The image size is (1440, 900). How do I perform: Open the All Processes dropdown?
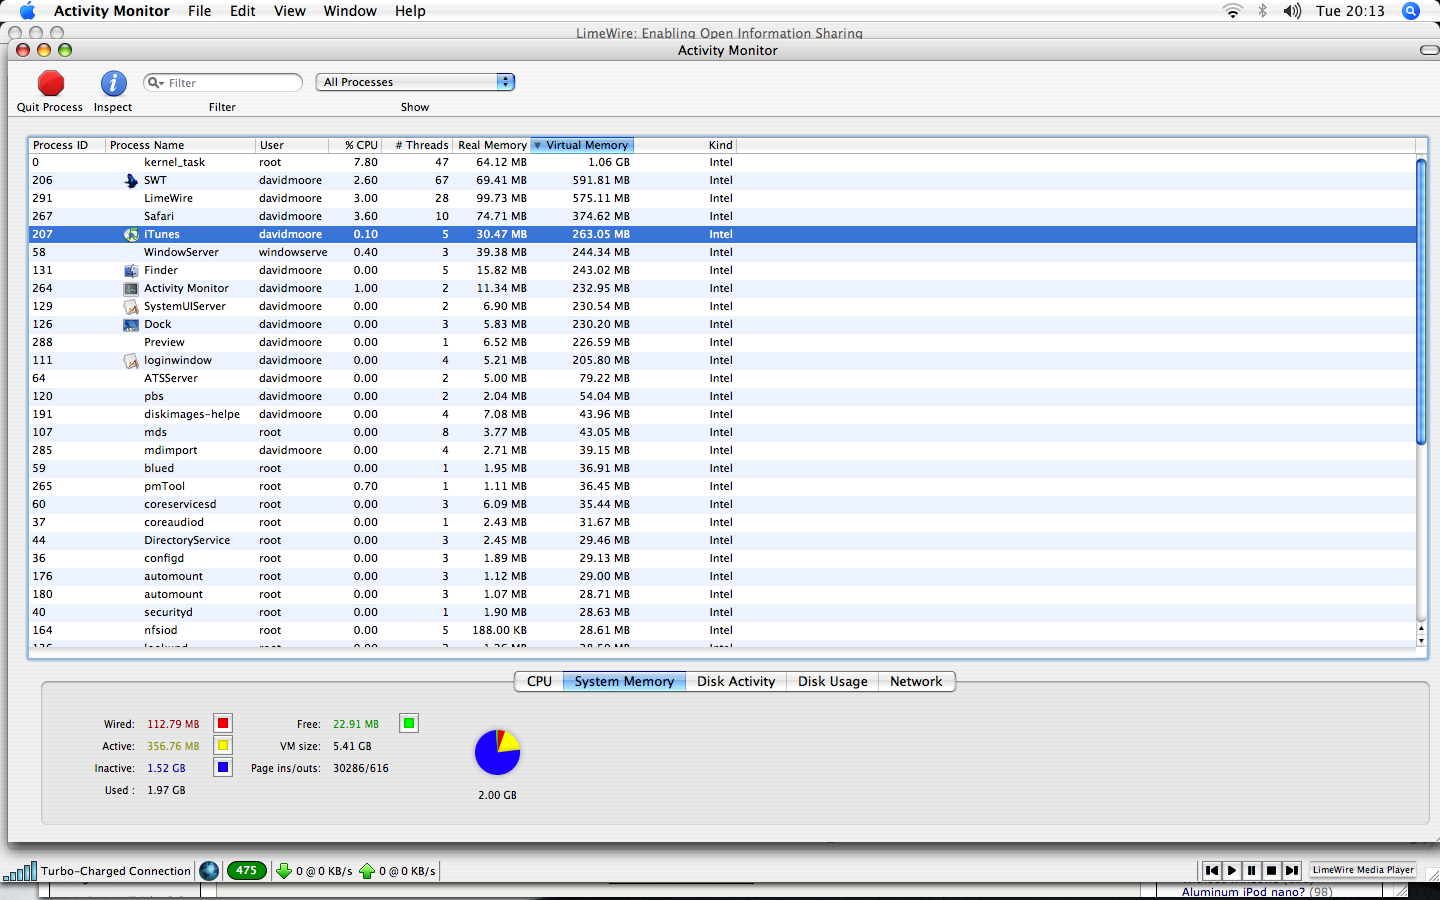pyautogui.click(x=415, y=82)
